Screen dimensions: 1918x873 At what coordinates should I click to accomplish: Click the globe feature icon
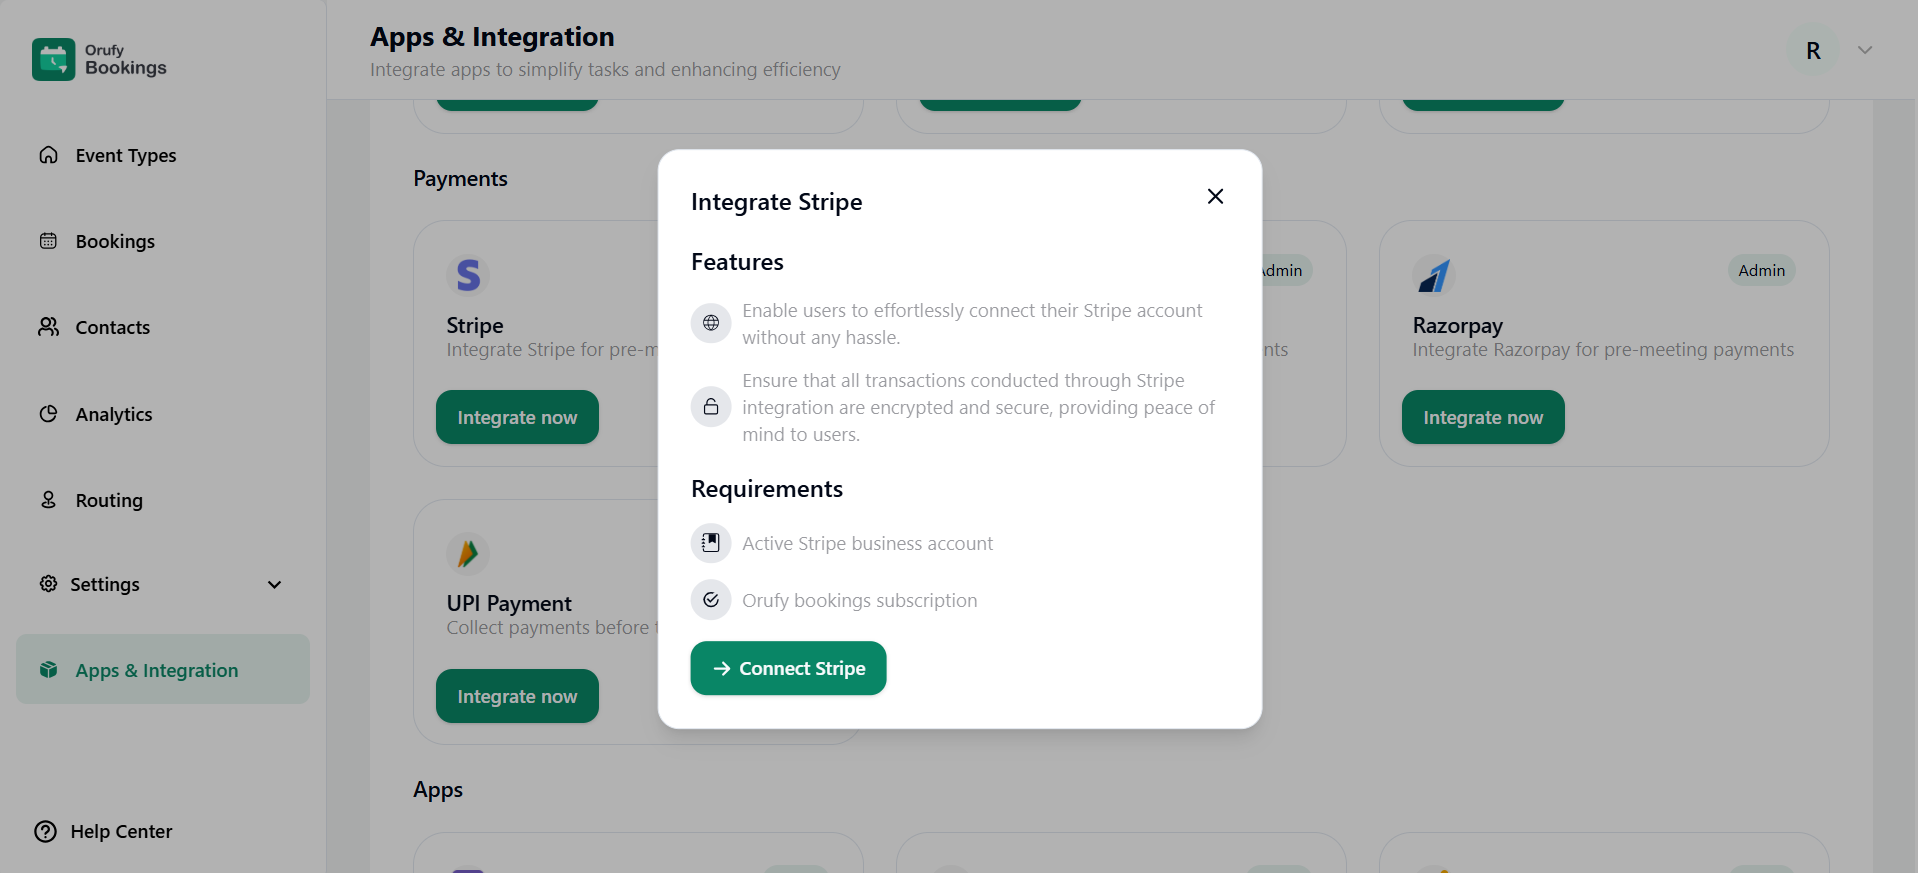[x=711, y=323]
